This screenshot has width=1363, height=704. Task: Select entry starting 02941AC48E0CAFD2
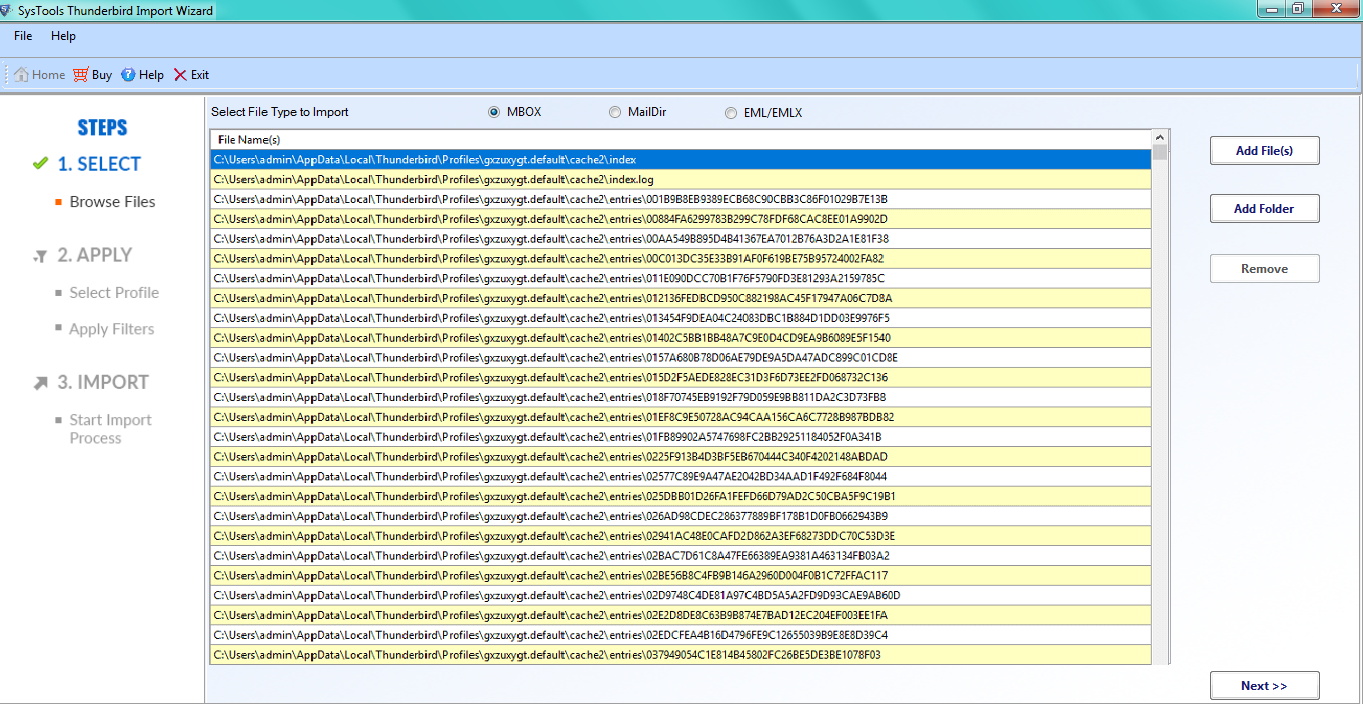pos(680,535)
